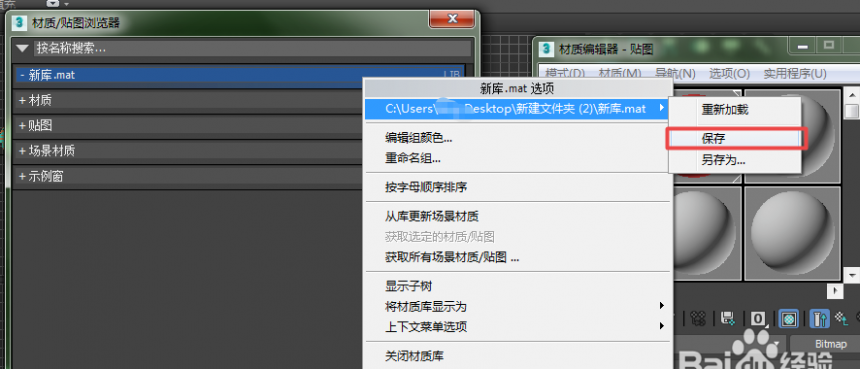
Task: Maximize the Material Editor window
Action: click(x=829, y=46)
